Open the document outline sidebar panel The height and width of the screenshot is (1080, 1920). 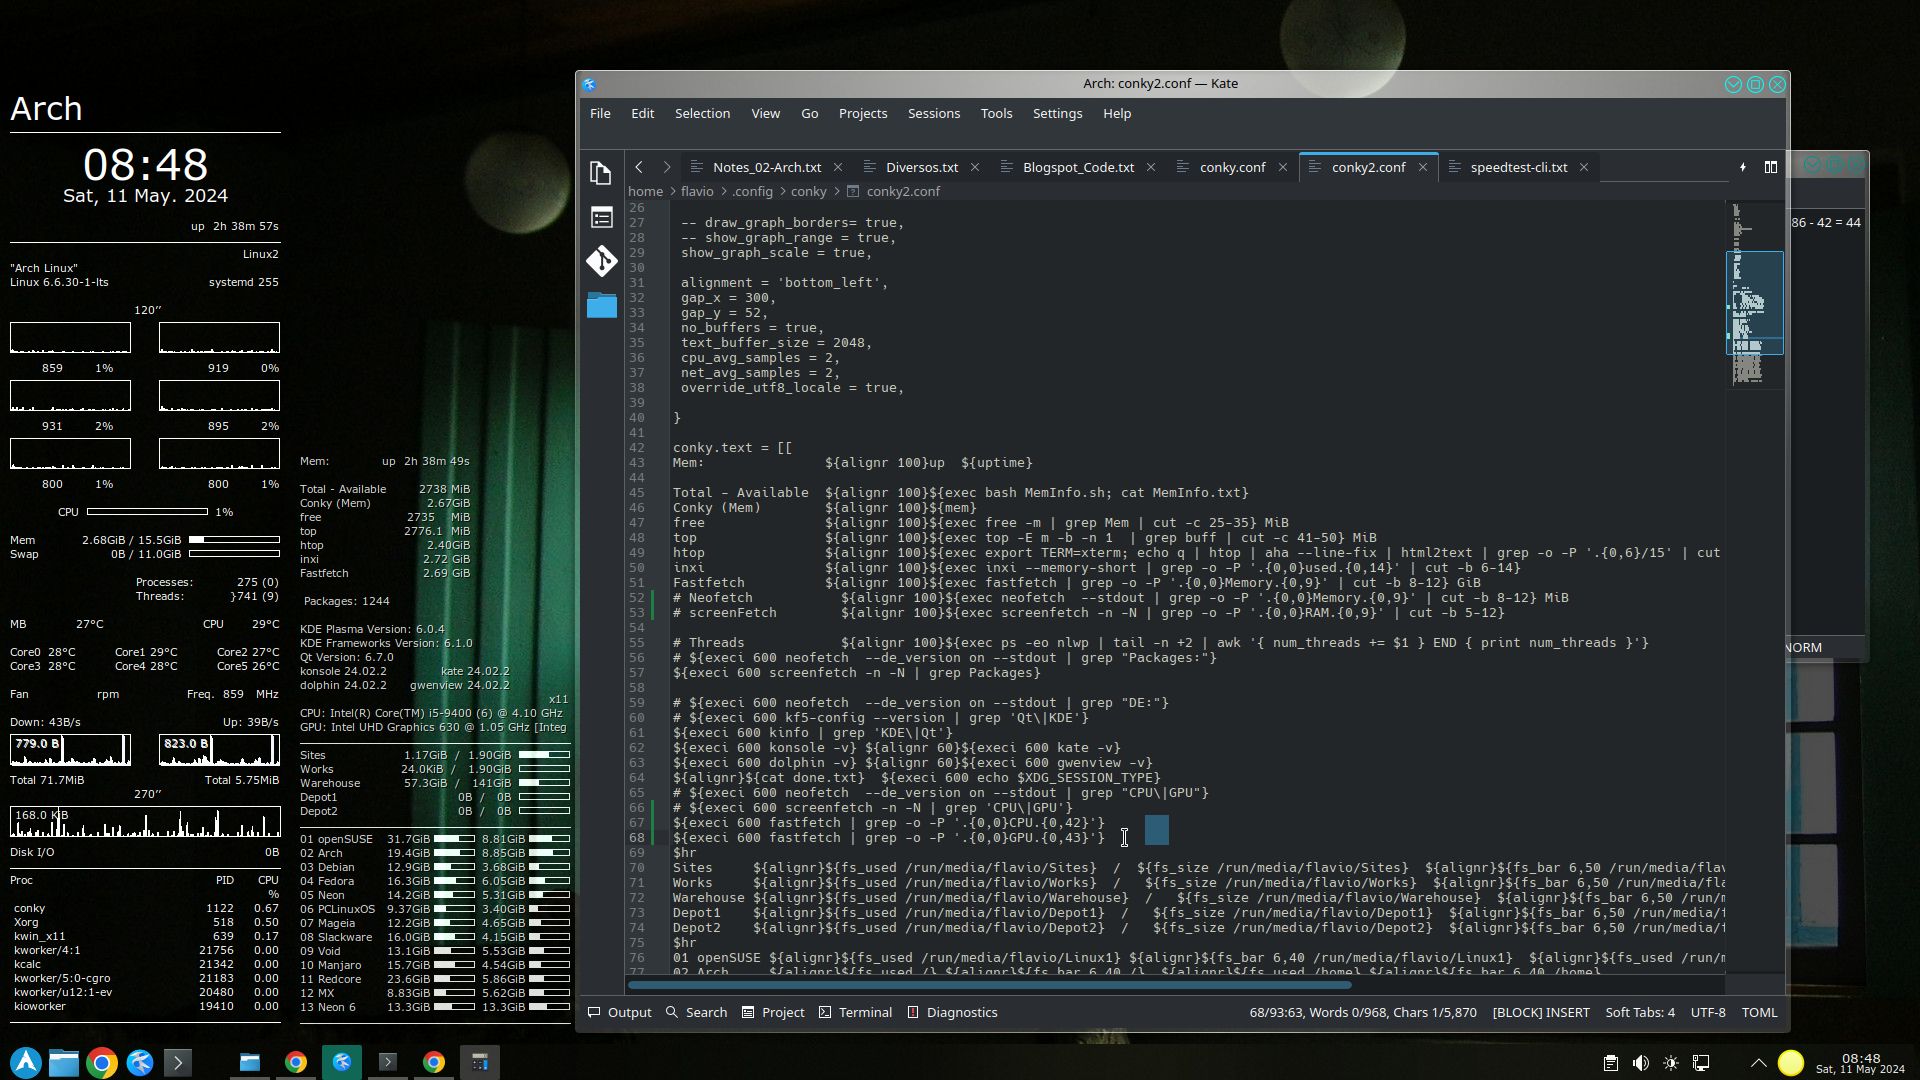click(x=601, y=217)
